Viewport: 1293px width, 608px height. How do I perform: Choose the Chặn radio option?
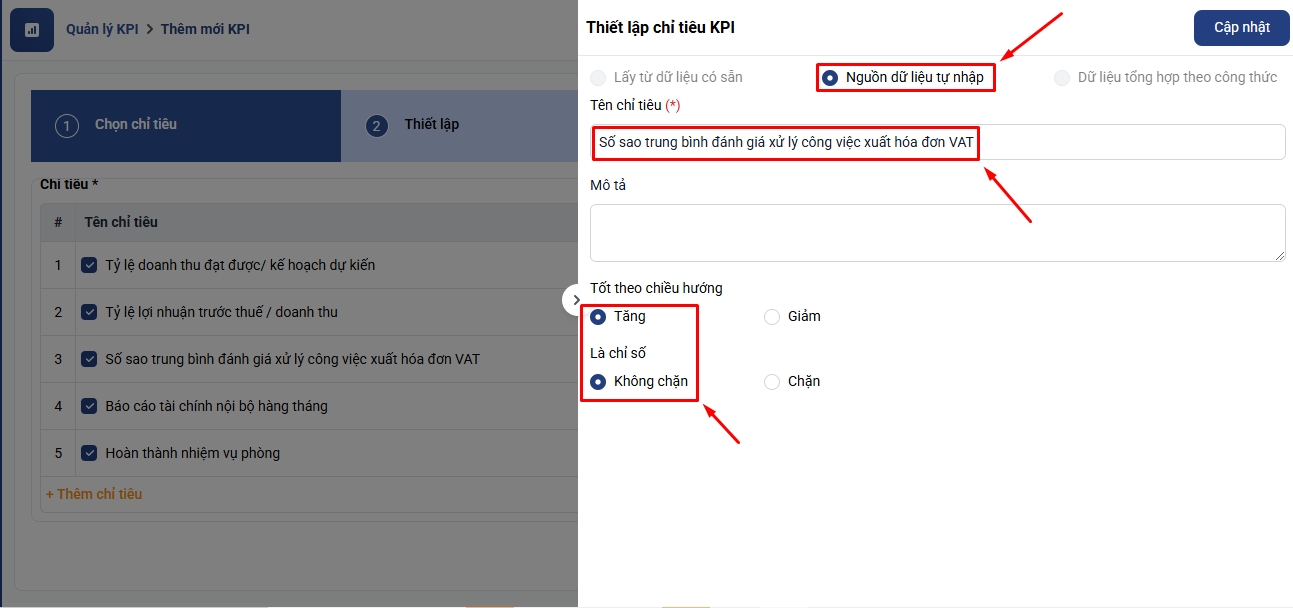[772, 382]
